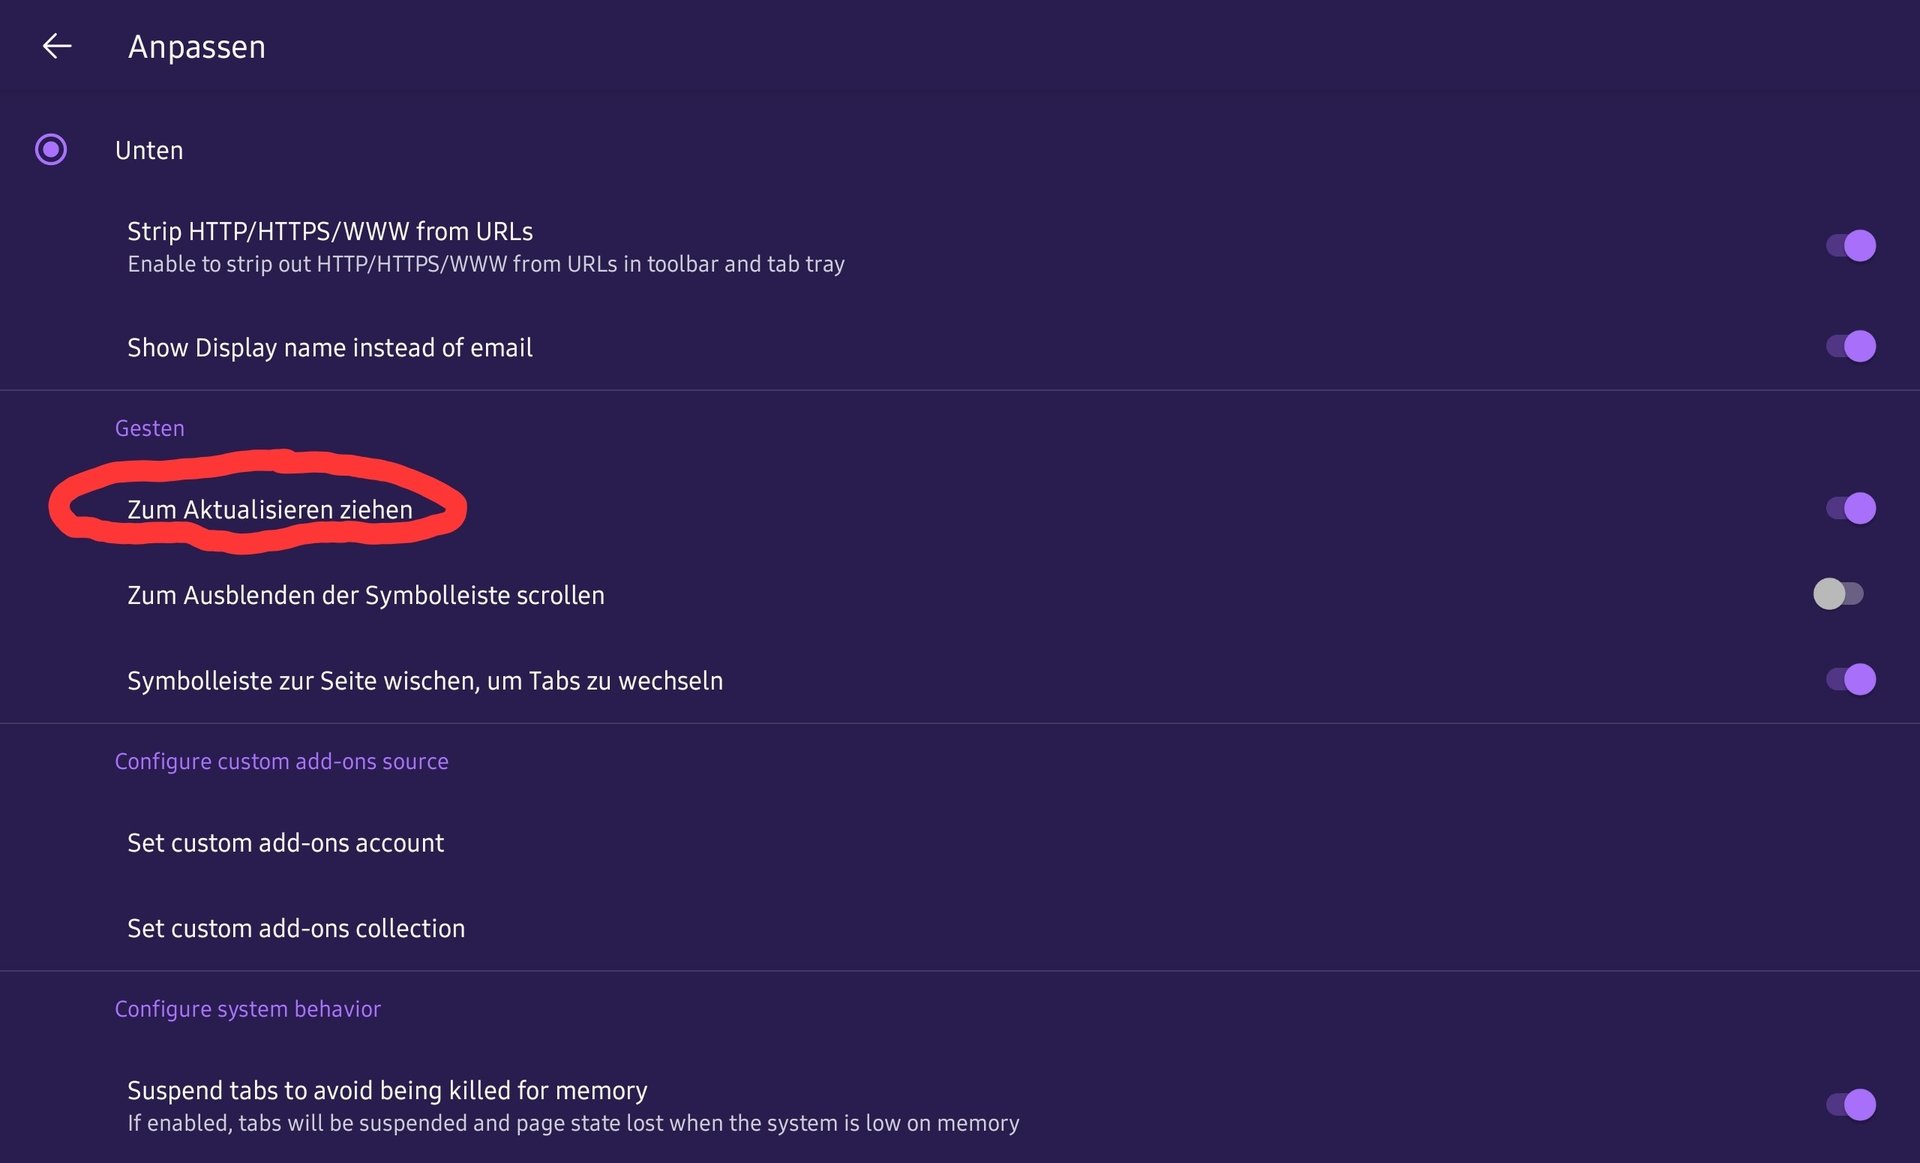The image size is (1920, 1163).
Task: Tap the Unten option label
Action: (x=149, y=151)
